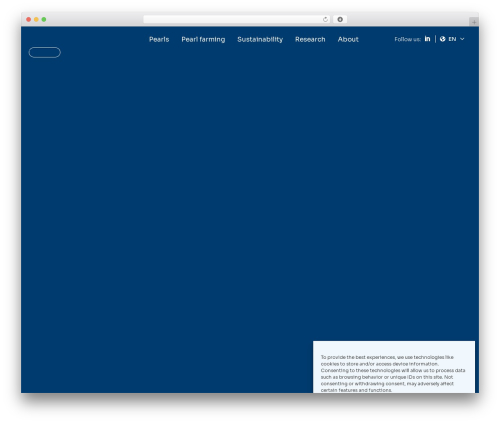Focus the browser address bar
Viewport: 500px width, 423px height.
pyautogui.click(x=236, y=19)
